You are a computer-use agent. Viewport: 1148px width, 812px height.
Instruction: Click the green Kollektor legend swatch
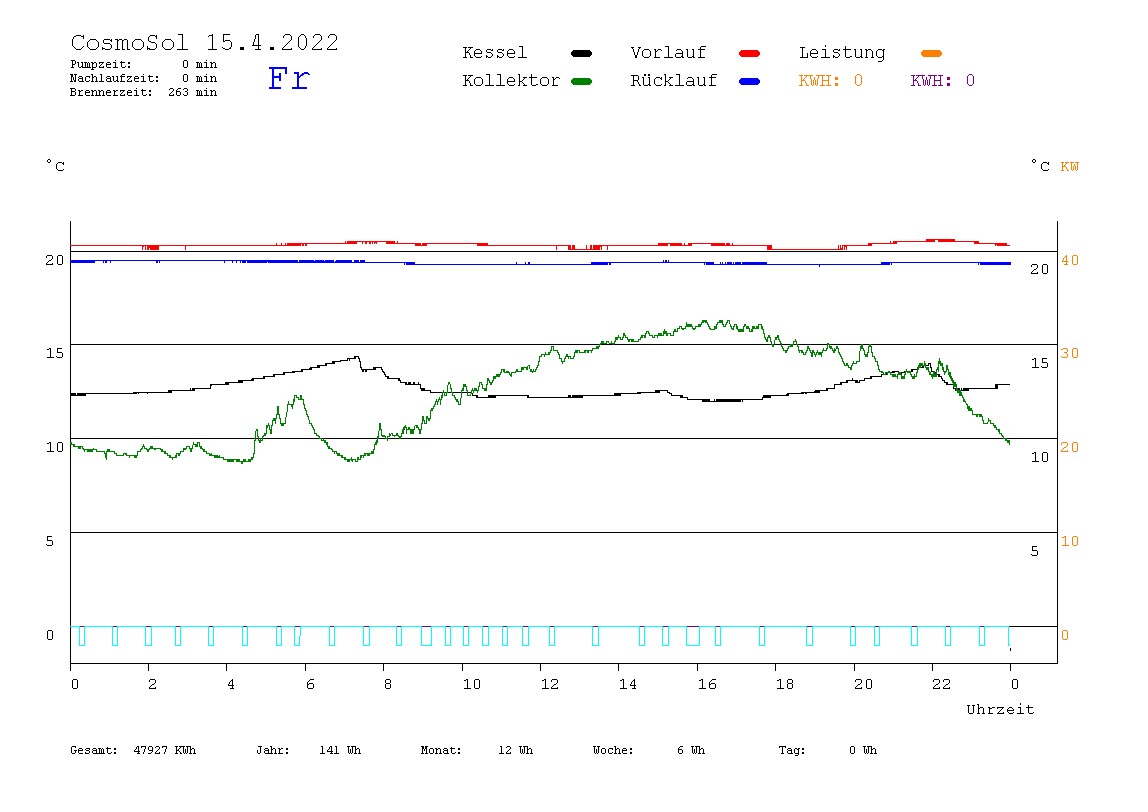pyautogui.click(x=581, y=81)
